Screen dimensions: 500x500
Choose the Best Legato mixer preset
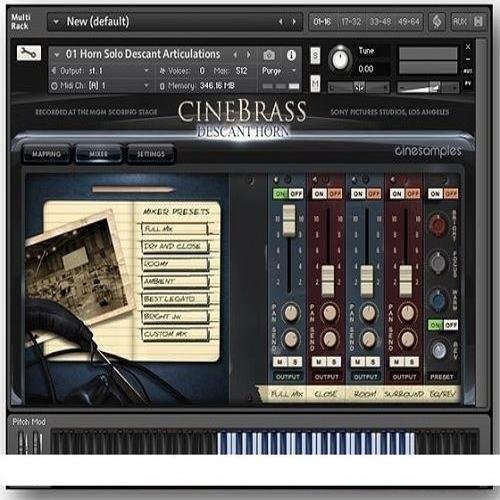tap(175, 299)
